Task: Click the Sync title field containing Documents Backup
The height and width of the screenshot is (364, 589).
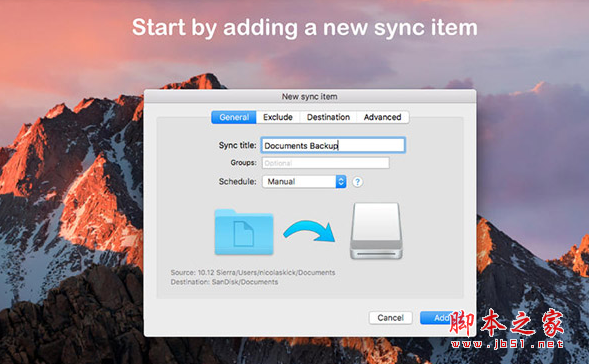Action: [x=333, y=145]
